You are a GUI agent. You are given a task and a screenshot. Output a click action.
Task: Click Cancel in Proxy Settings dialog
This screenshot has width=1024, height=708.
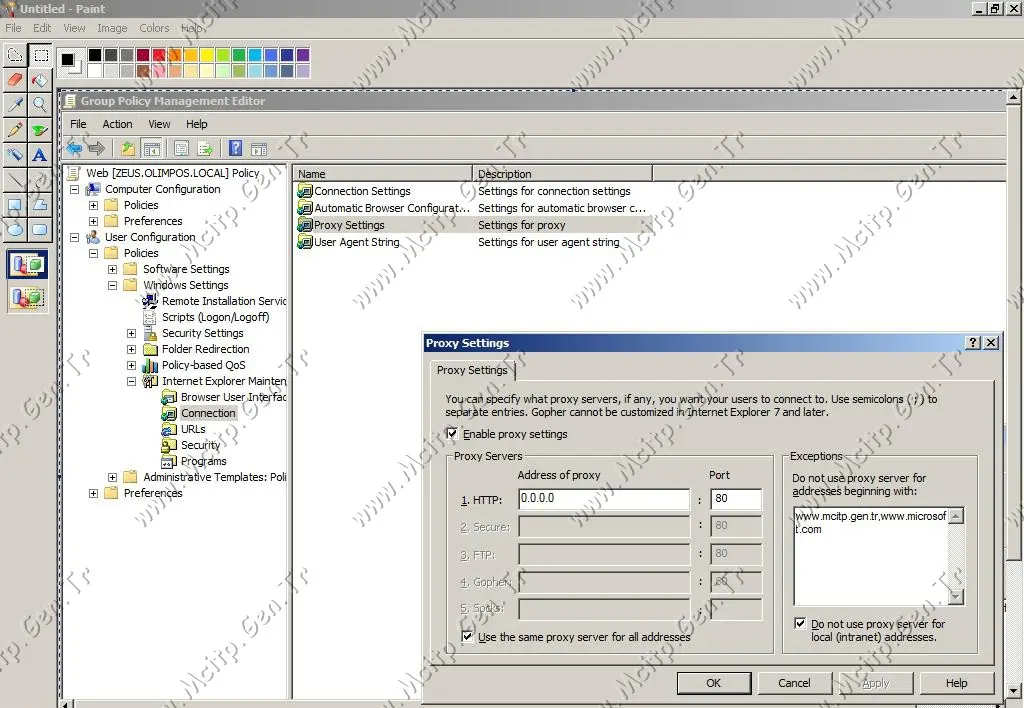tap(794, 683)
